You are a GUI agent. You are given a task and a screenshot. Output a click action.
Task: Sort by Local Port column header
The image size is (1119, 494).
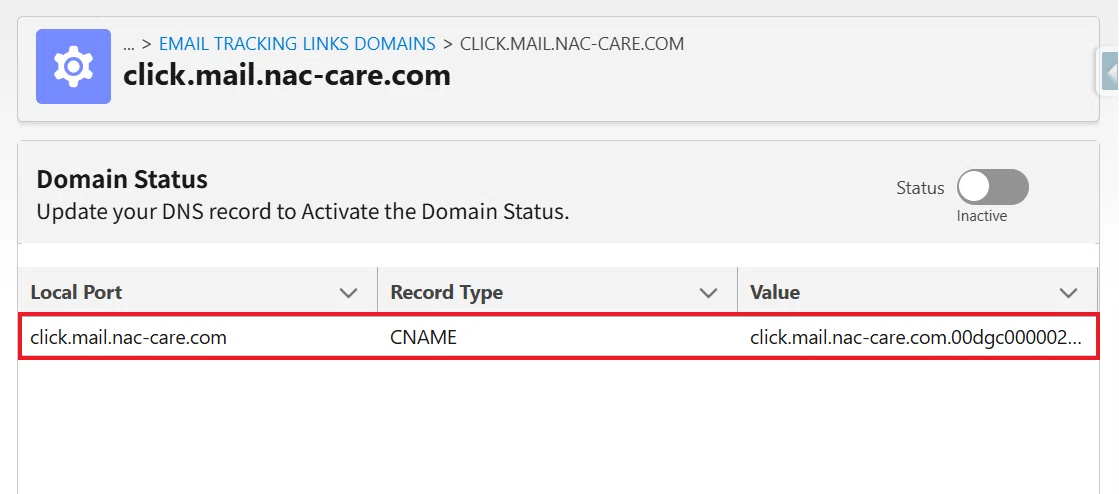click(x=76, y=292)
